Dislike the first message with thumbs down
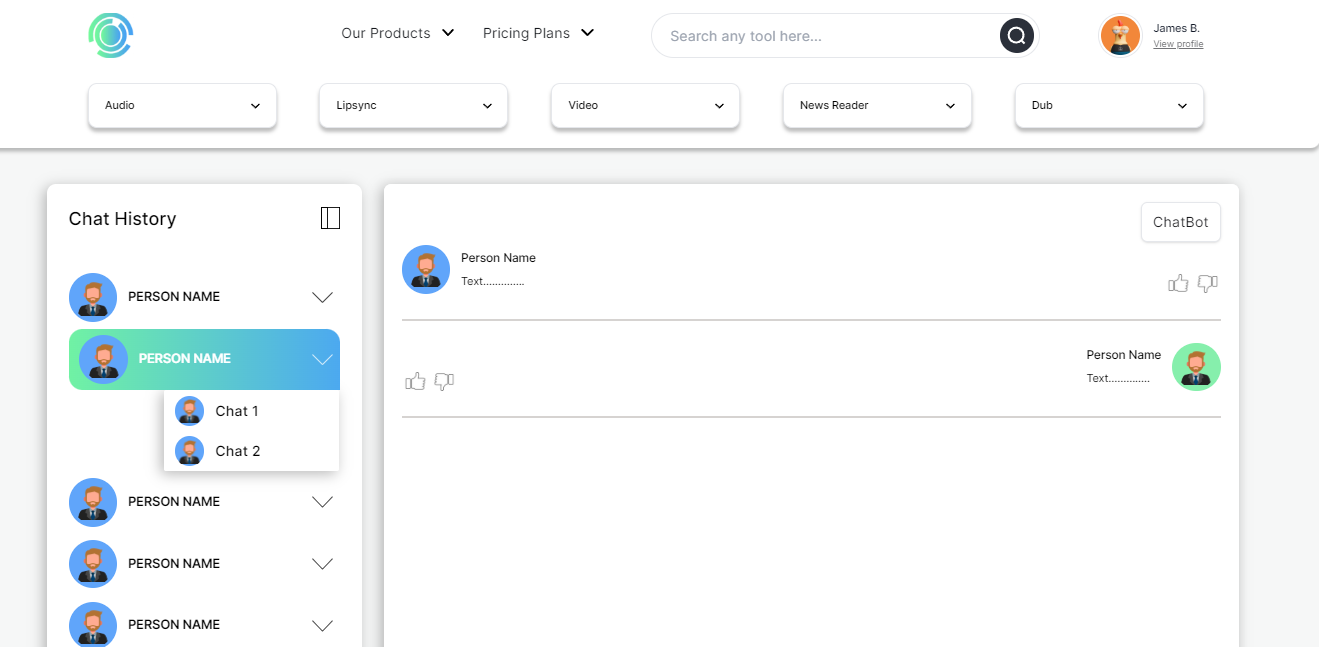Viewport: 1319px width, 647px height. (1207, 283)
